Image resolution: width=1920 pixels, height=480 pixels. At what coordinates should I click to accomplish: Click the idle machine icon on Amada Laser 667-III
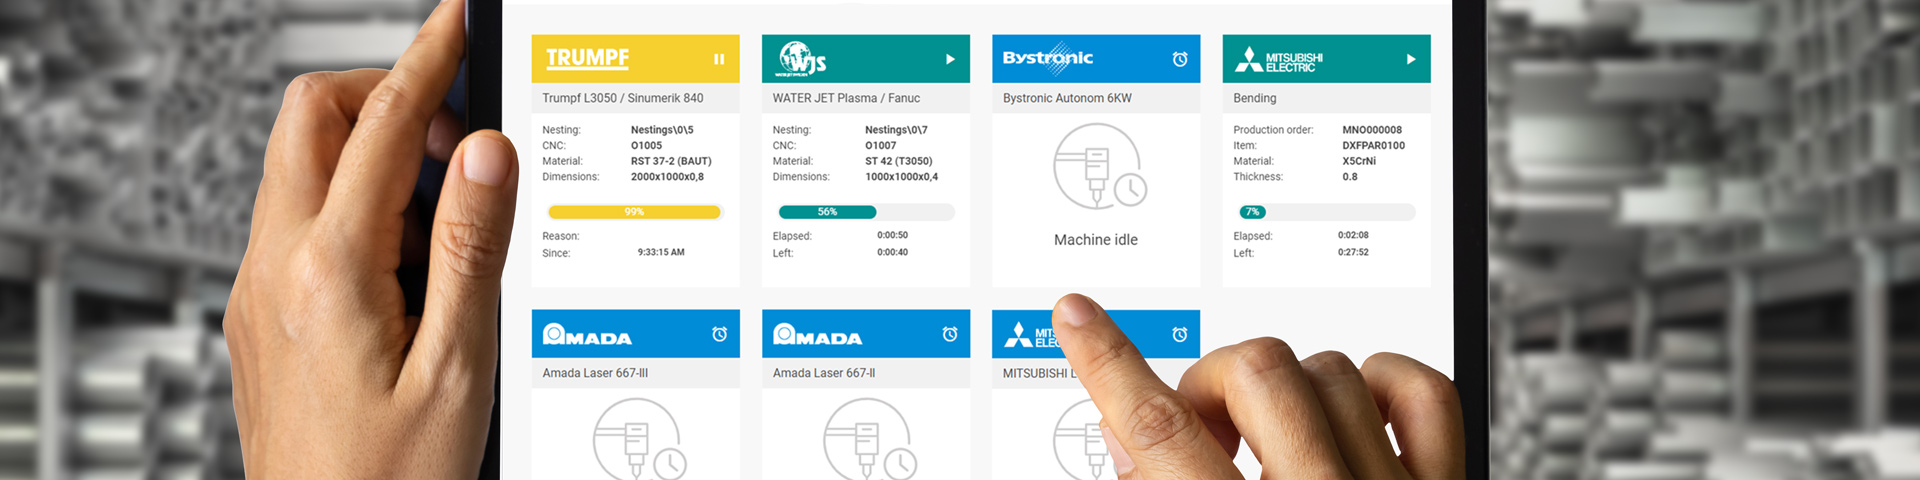(639, 440)
